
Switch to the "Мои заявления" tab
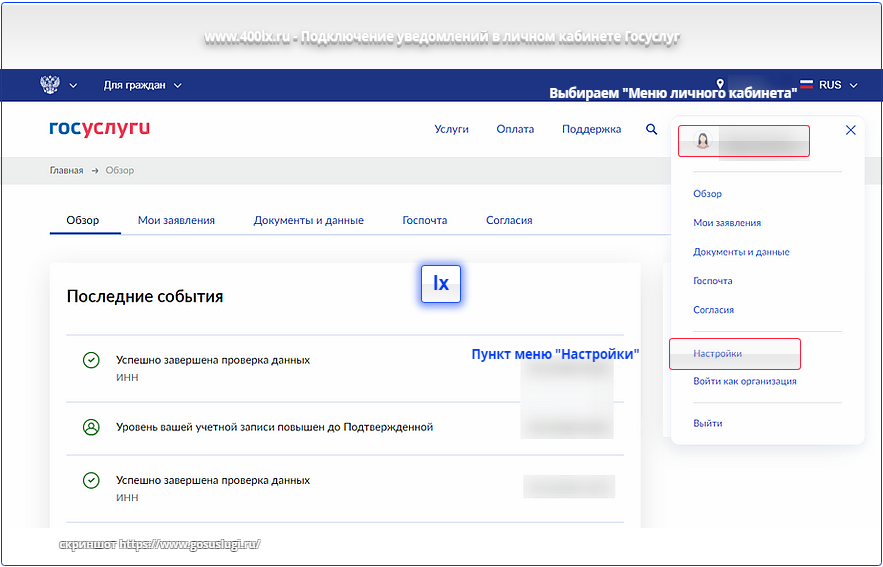(176, 220)
